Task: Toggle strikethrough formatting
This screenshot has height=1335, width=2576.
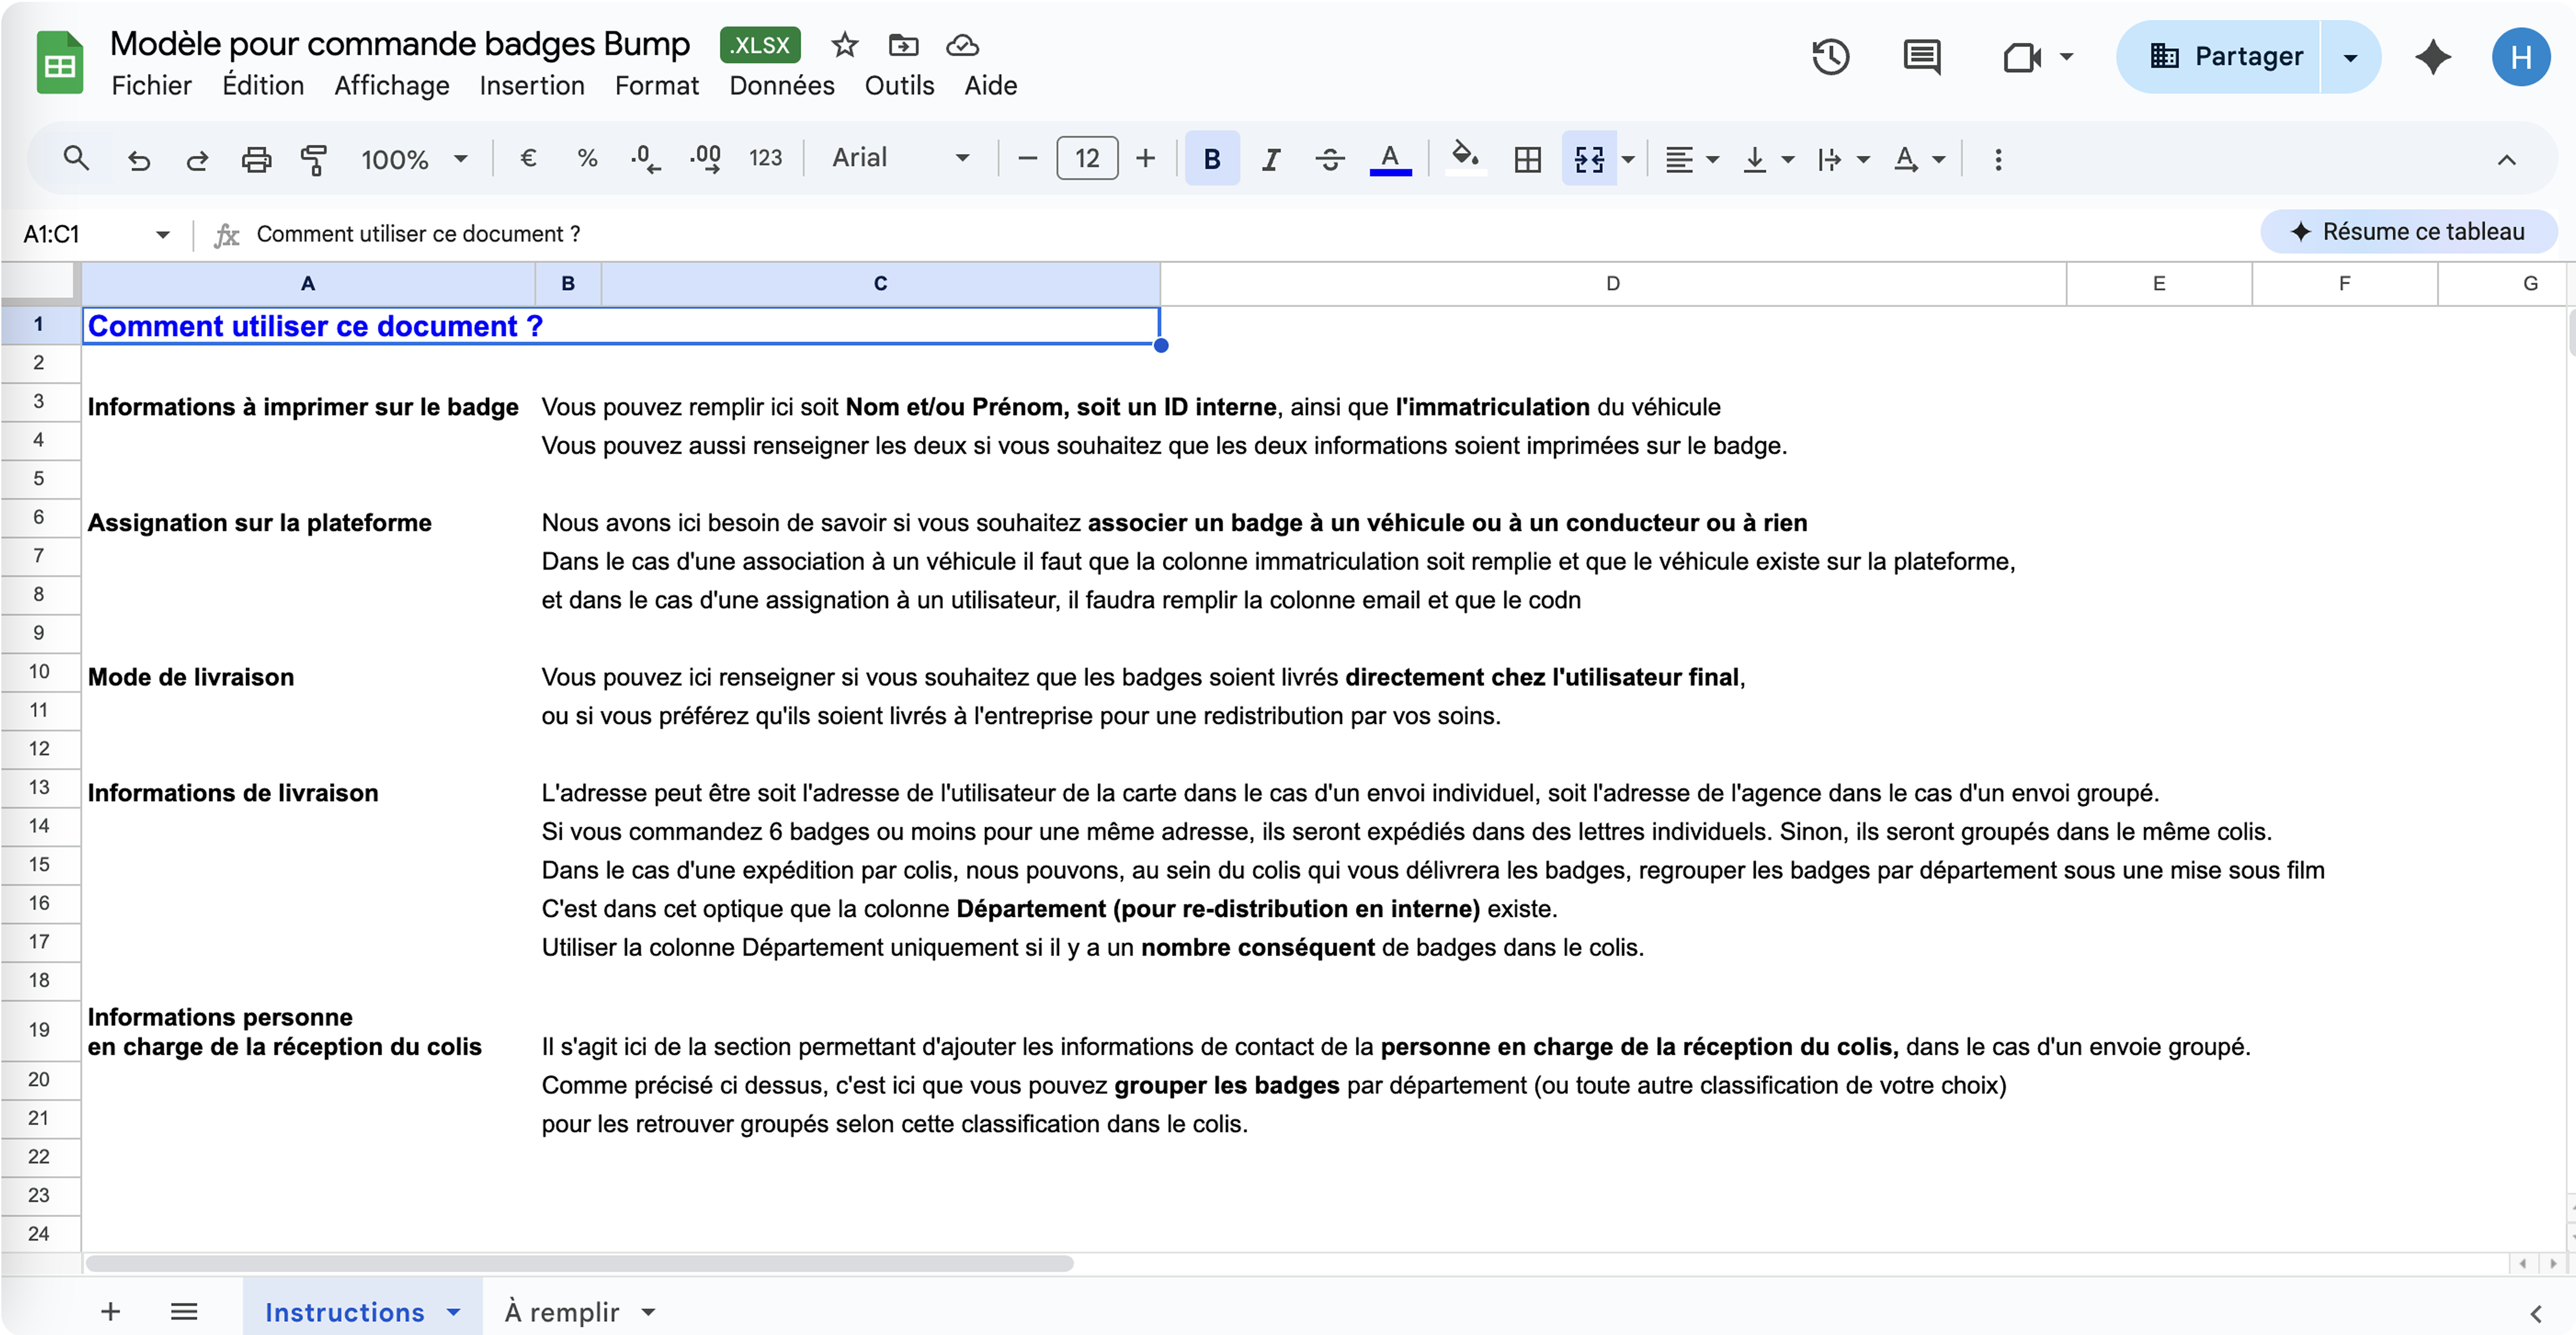Action: click(1329, 159)
